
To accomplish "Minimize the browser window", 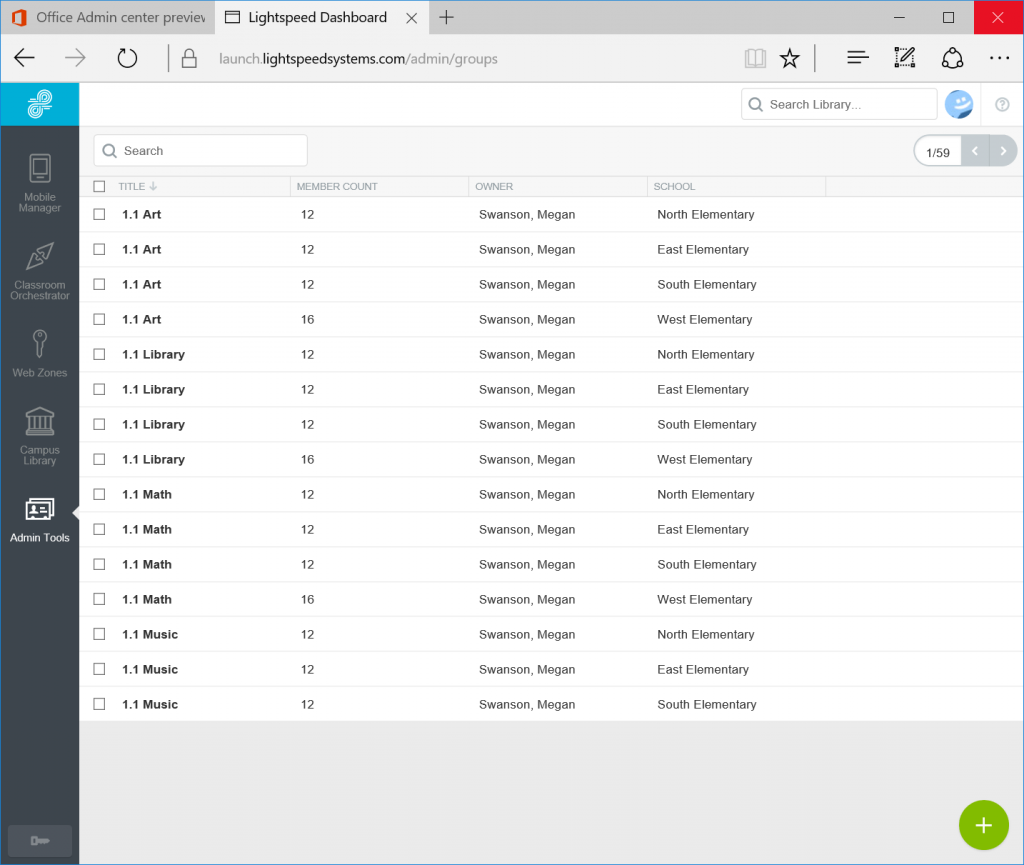I will point(899,18).
